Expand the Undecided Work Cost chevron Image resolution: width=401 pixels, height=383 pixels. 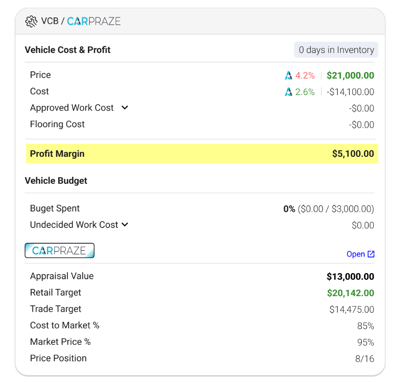[125, 225]
